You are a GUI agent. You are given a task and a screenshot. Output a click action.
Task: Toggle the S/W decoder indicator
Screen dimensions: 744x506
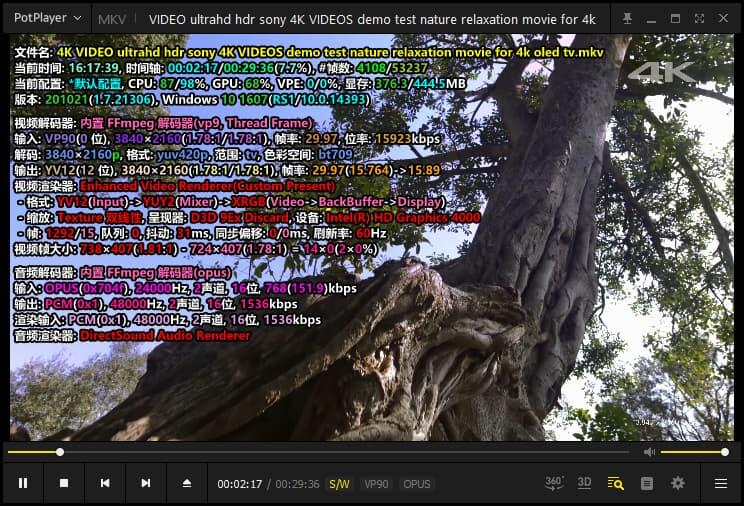(x=340, y=484)
